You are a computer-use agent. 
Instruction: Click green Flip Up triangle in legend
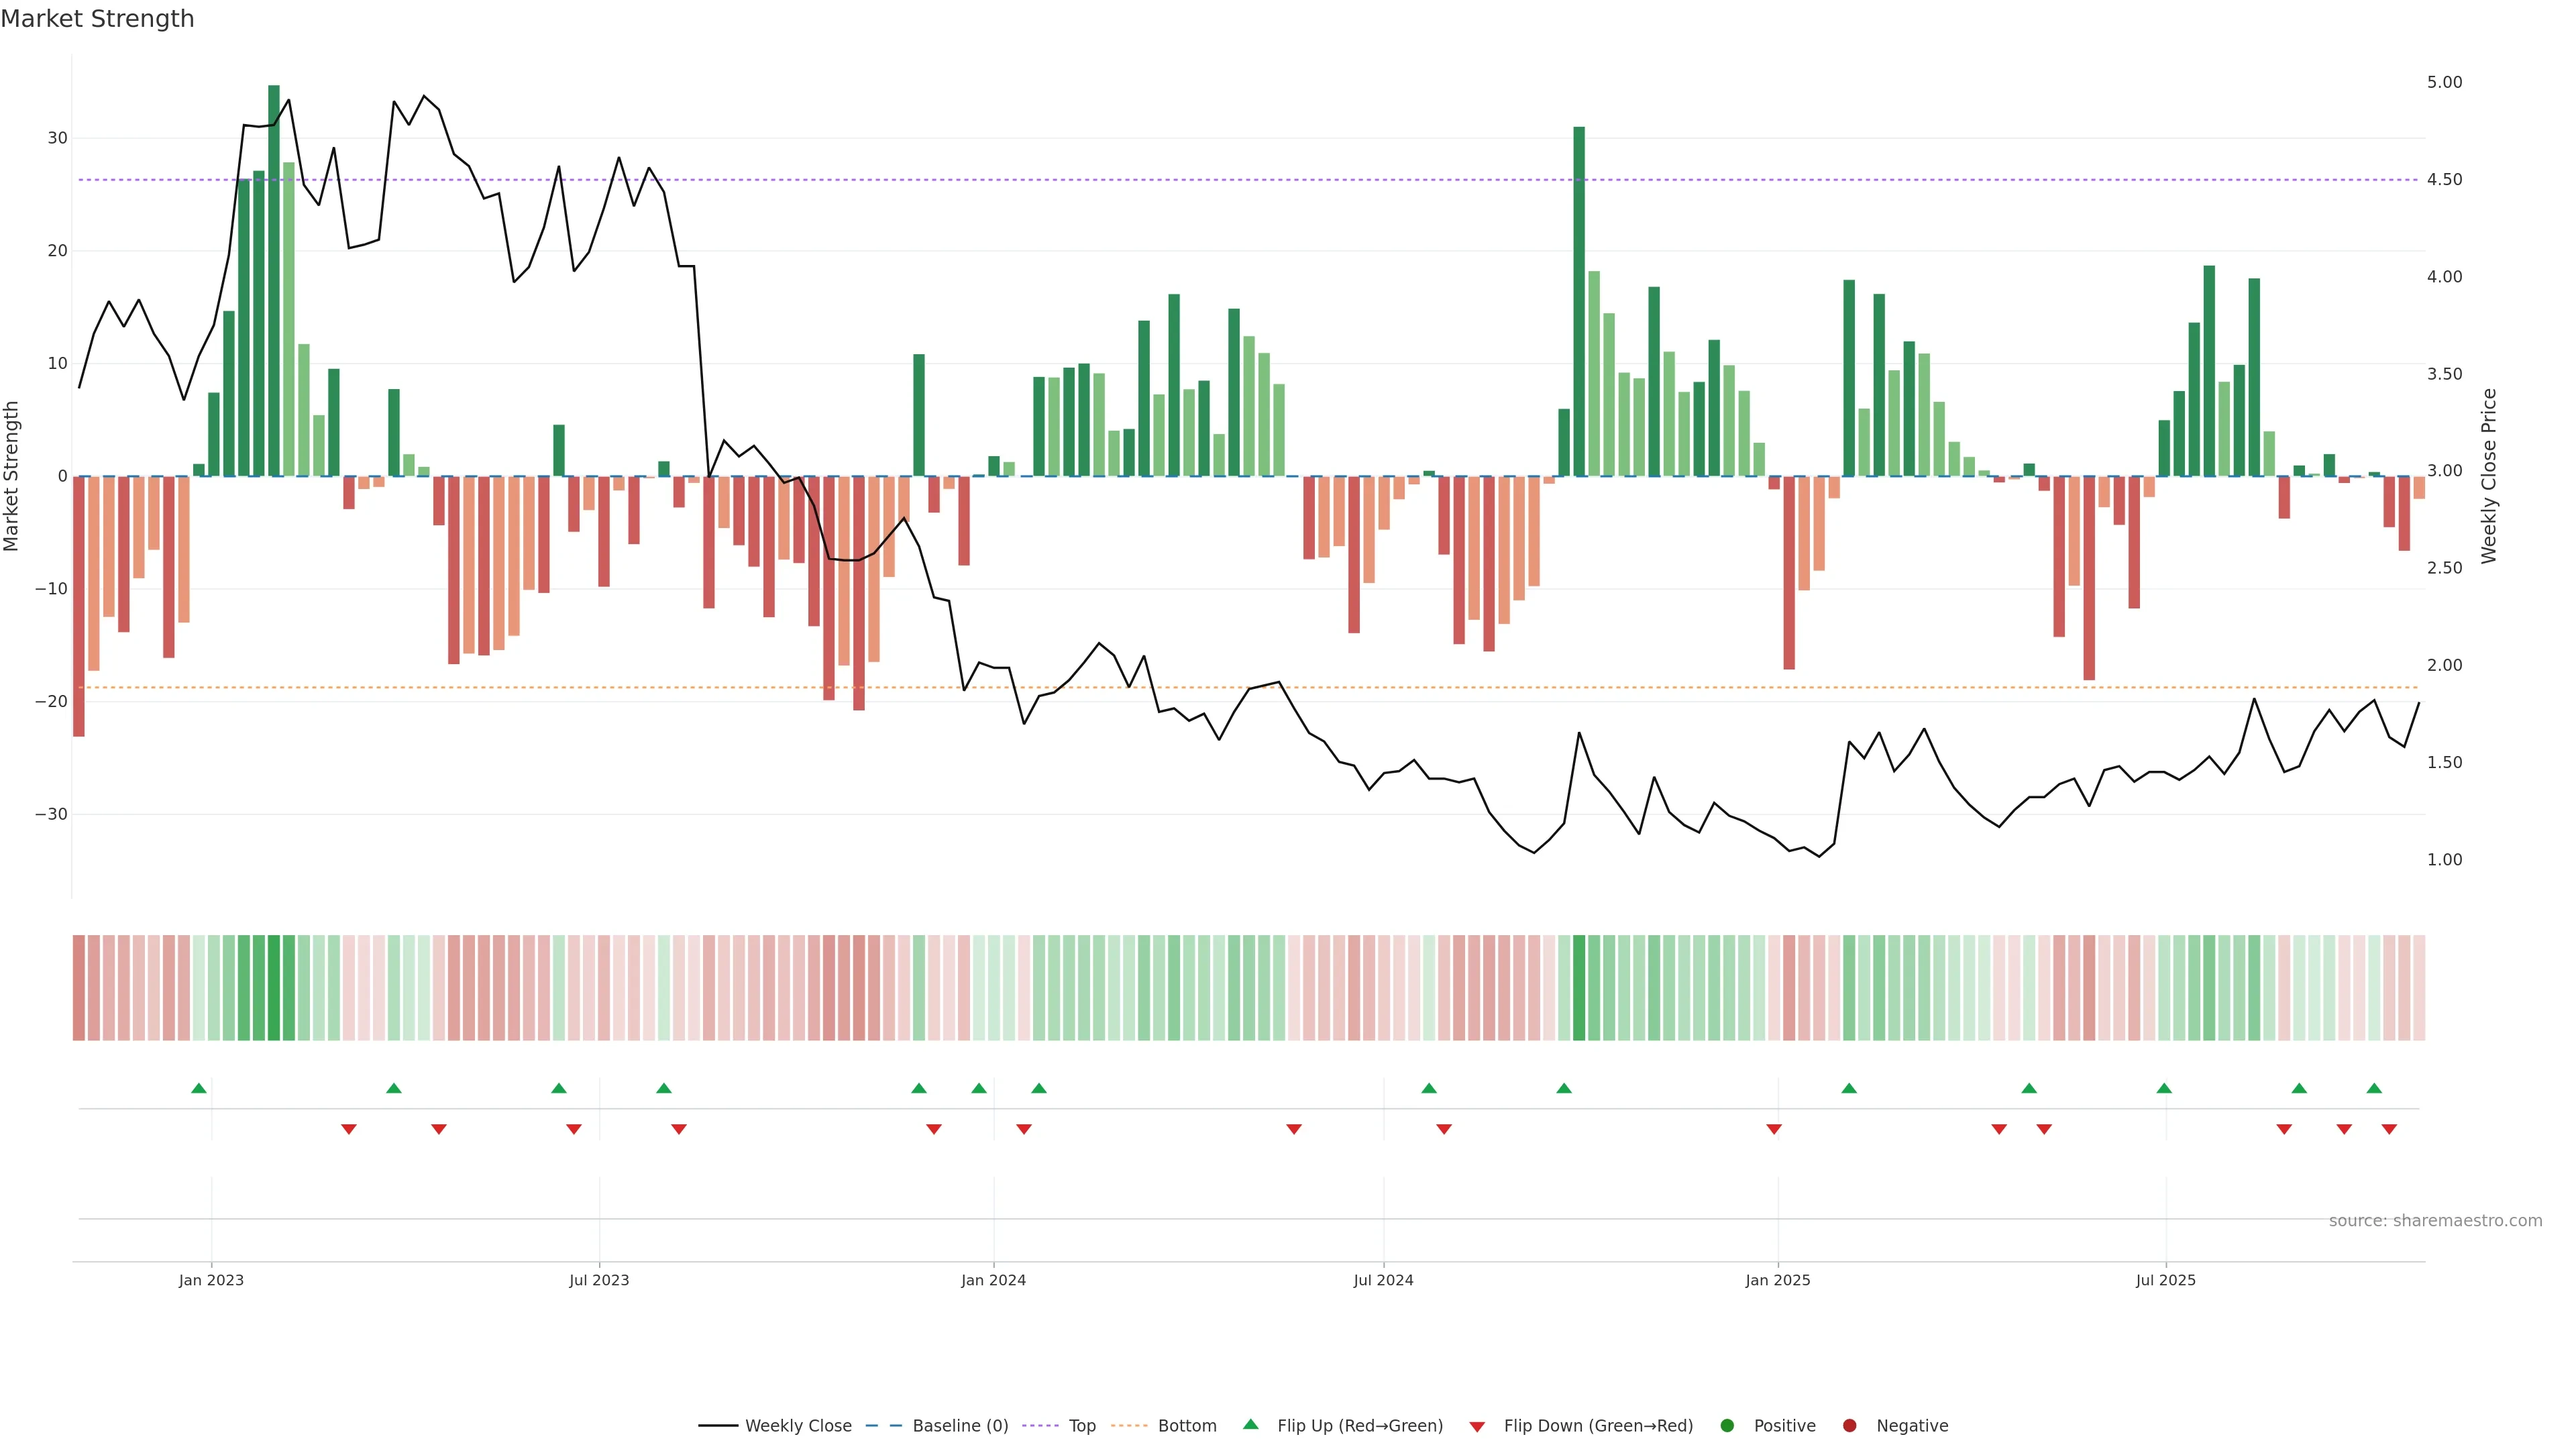click(x=1250, y=1424)
